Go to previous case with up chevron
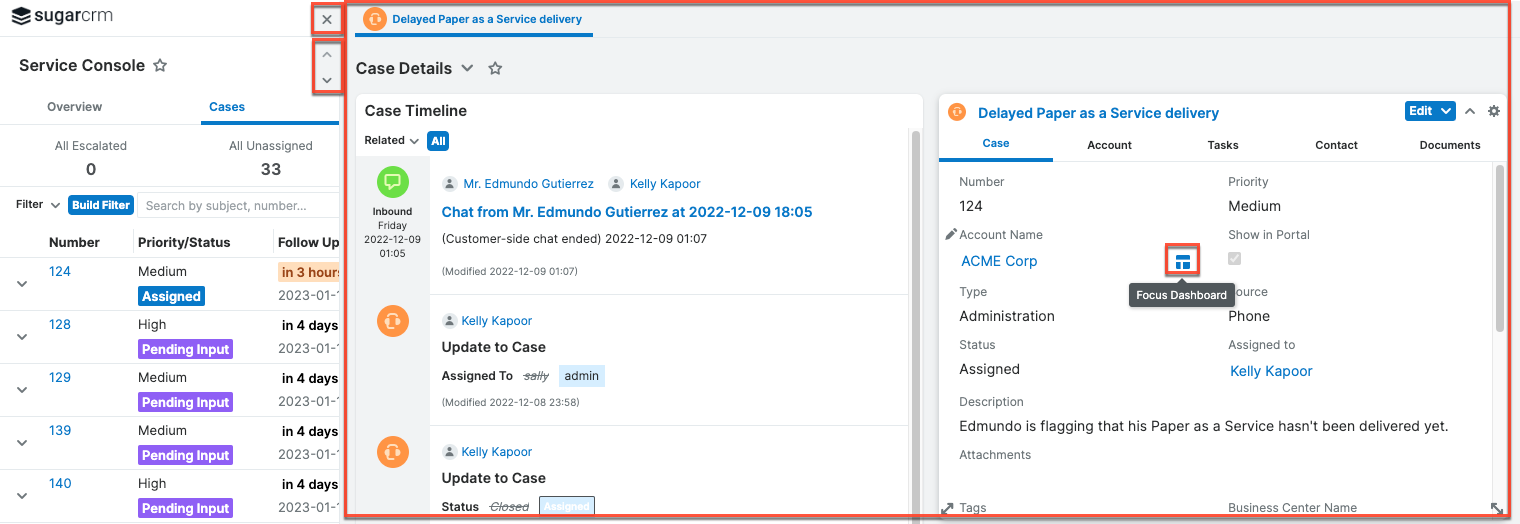The image size is (1520, 524). click(x=327, y=55)
